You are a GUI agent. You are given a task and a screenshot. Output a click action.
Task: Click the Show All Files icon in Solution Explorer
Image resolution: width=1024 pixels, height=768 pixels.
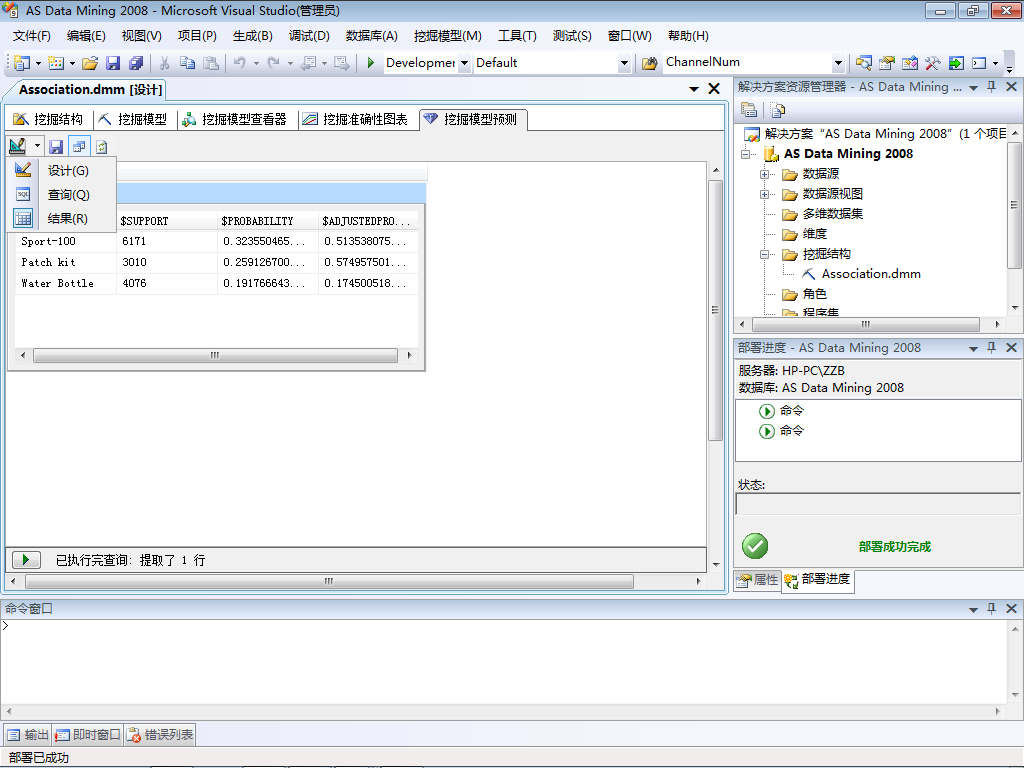[x=777, y=110]
